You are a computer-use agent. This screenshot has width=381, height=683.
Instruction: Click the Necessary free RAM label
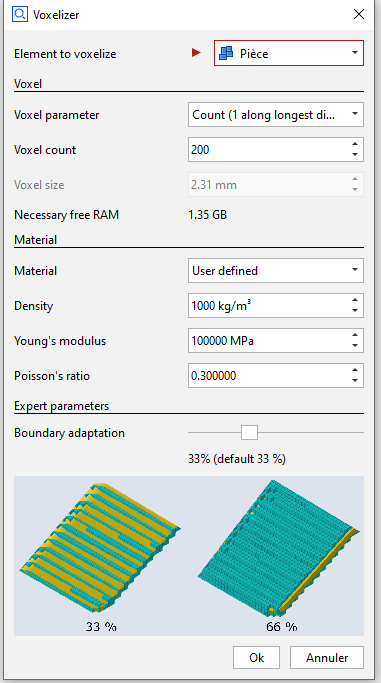pos(67,215)
